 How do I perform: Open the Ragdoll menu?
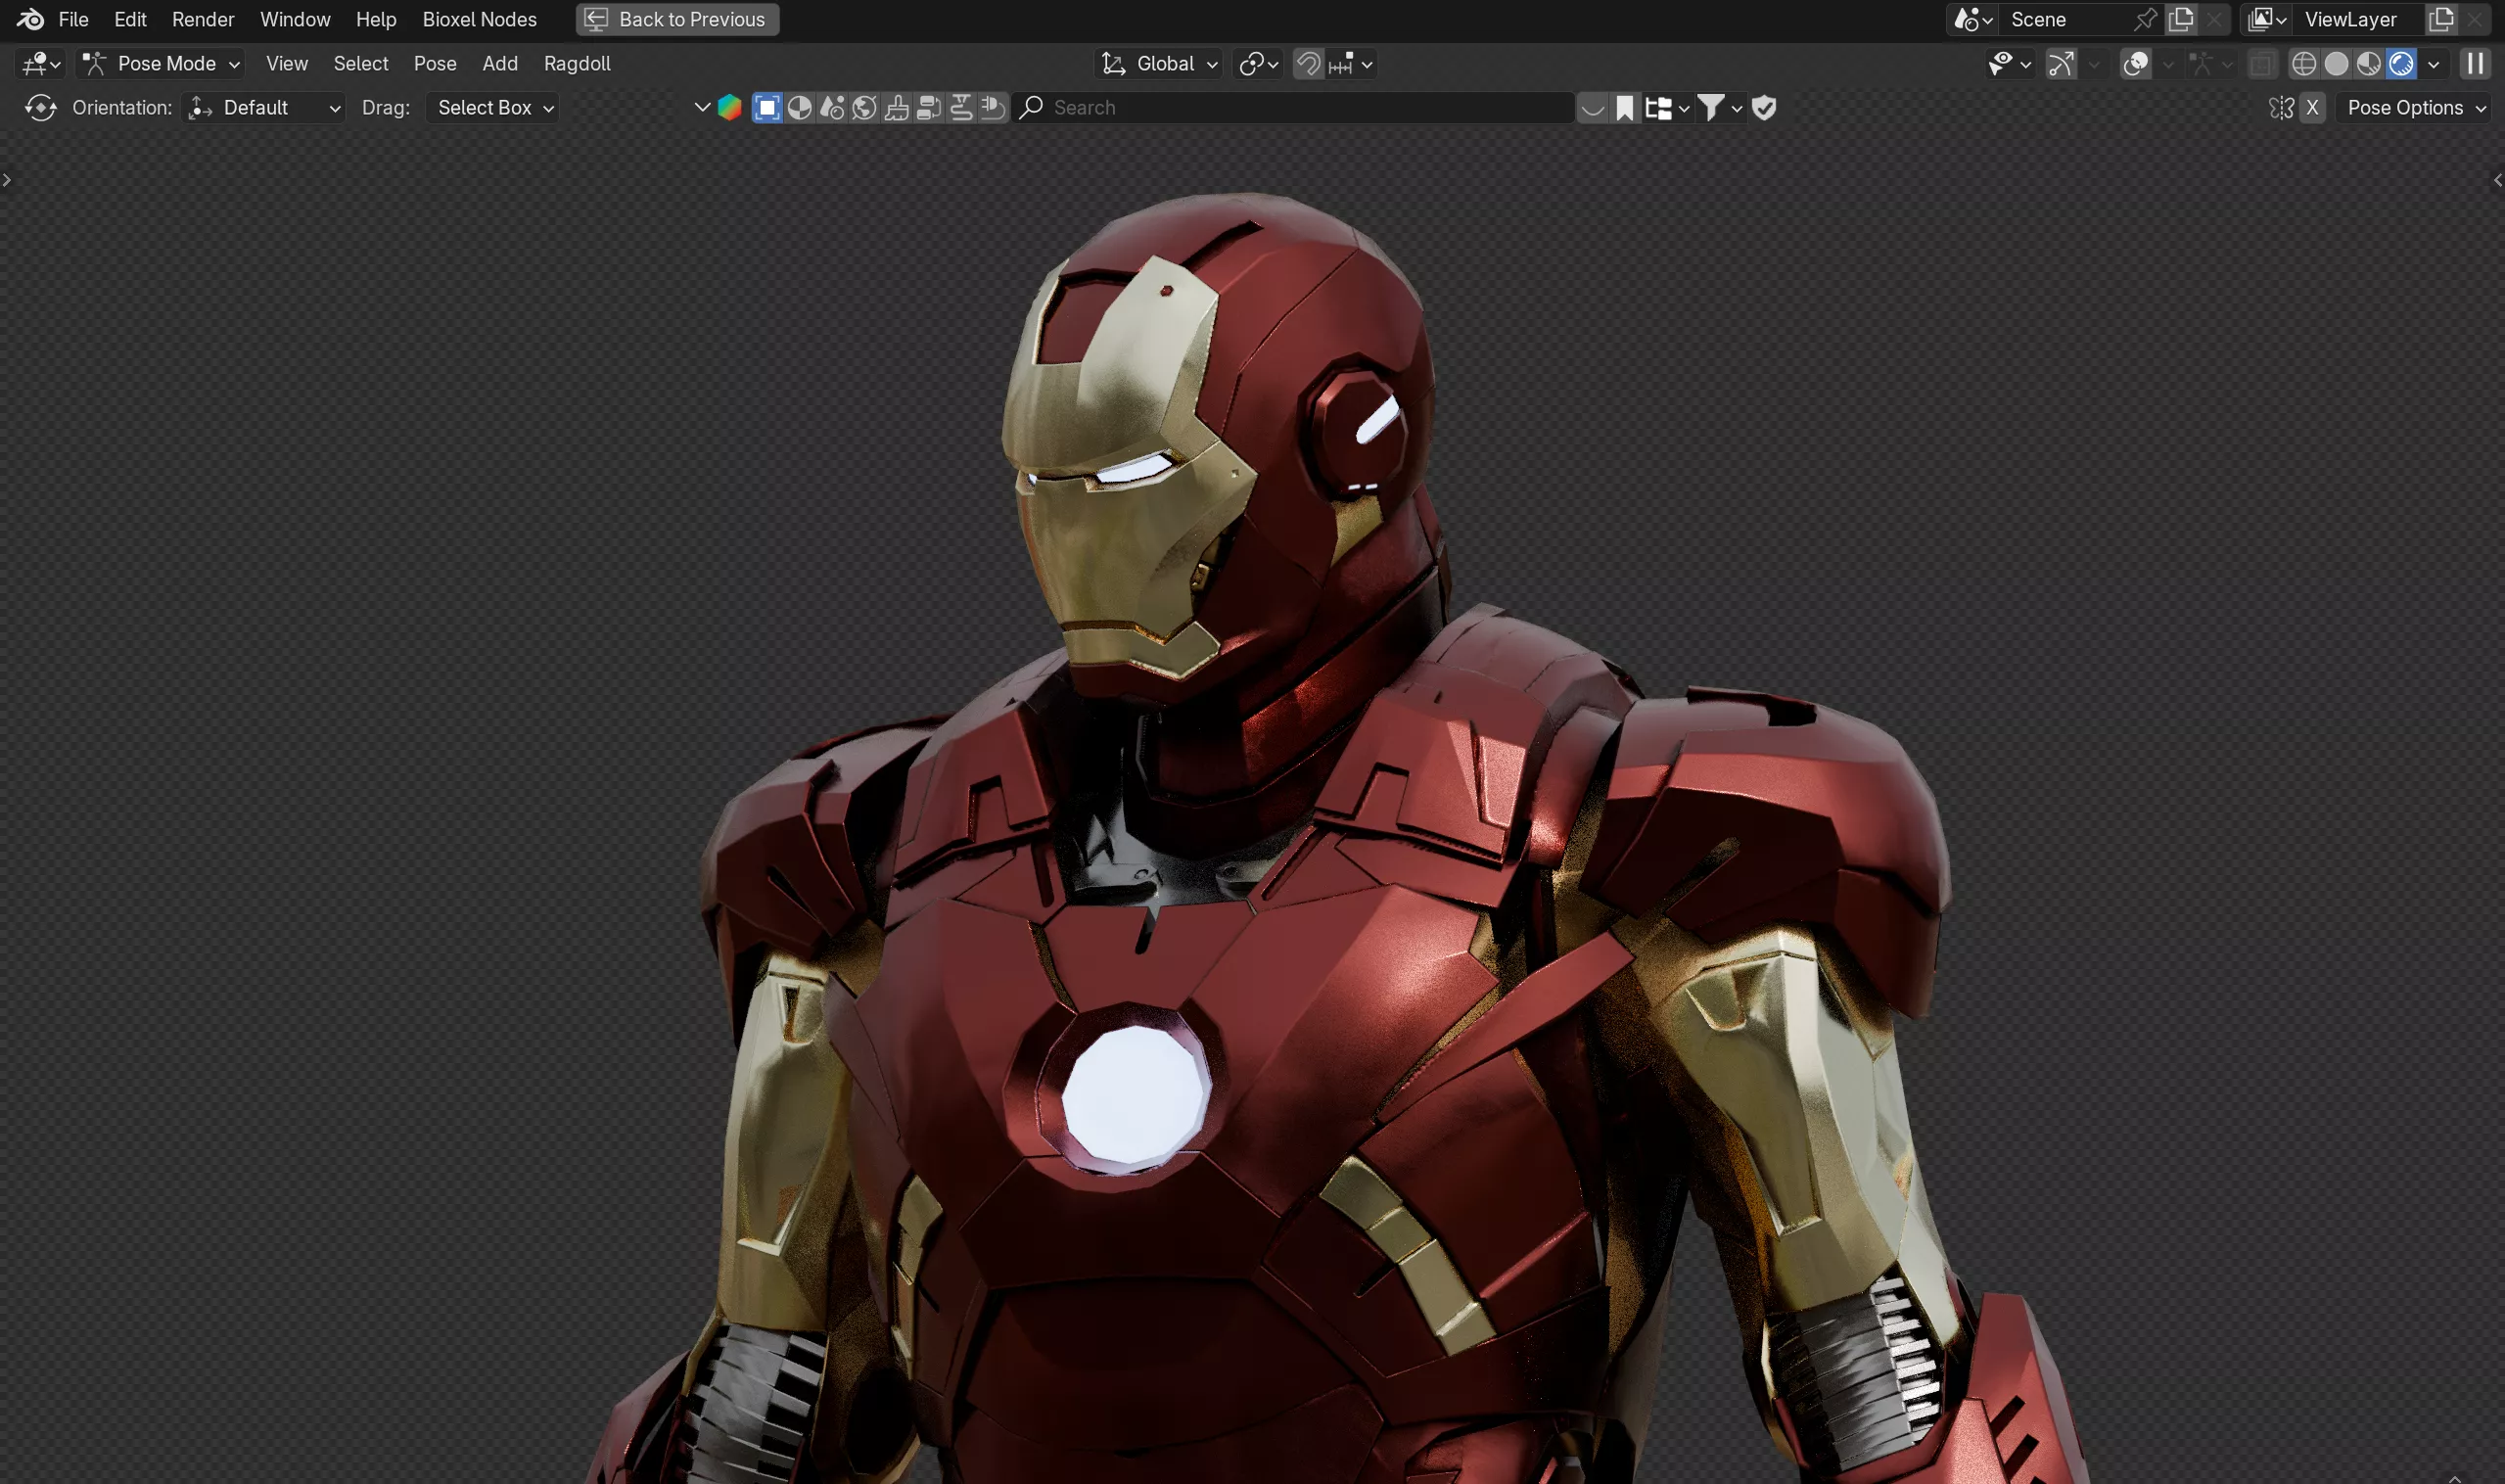click(x=577, y=64)
